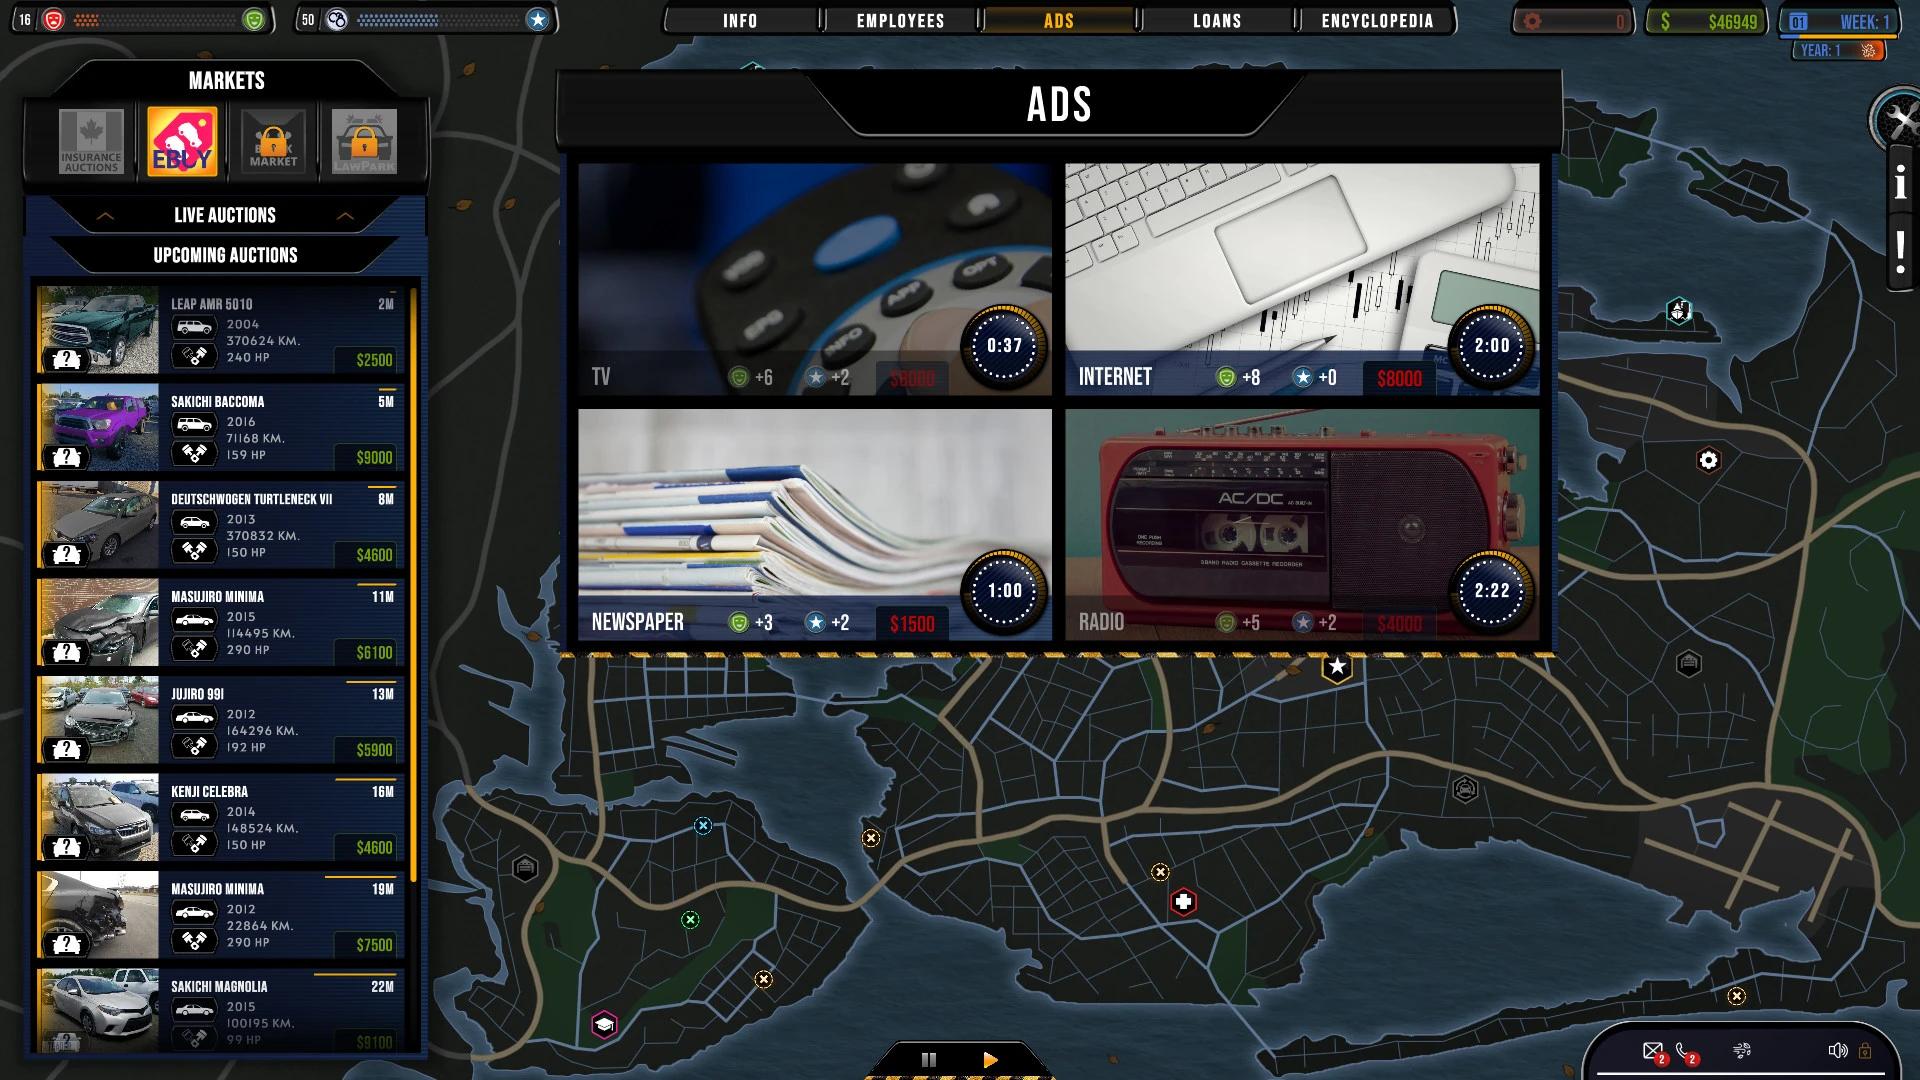
Task: Select LEAP AMR 5010 auction thumbnail
Action: 99,331
